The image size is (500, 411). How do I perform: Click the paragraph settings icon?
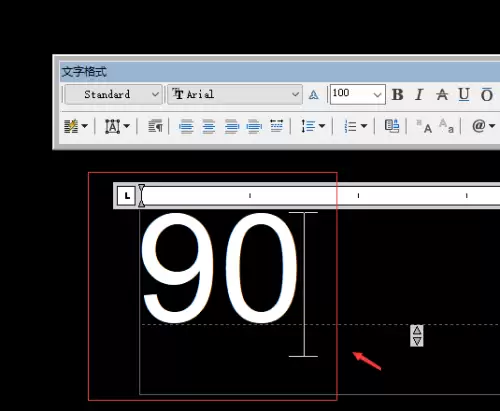156,126
